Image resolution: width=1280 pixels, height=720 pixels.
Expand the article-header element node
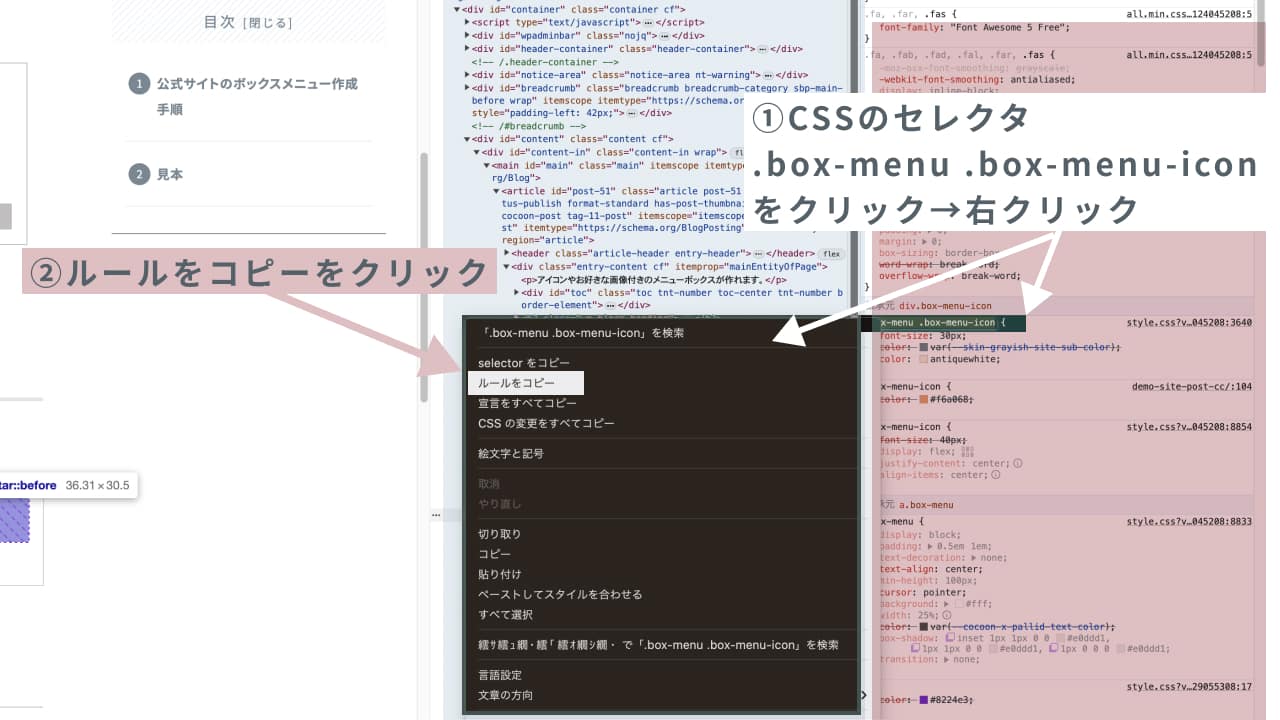(506, 254)
